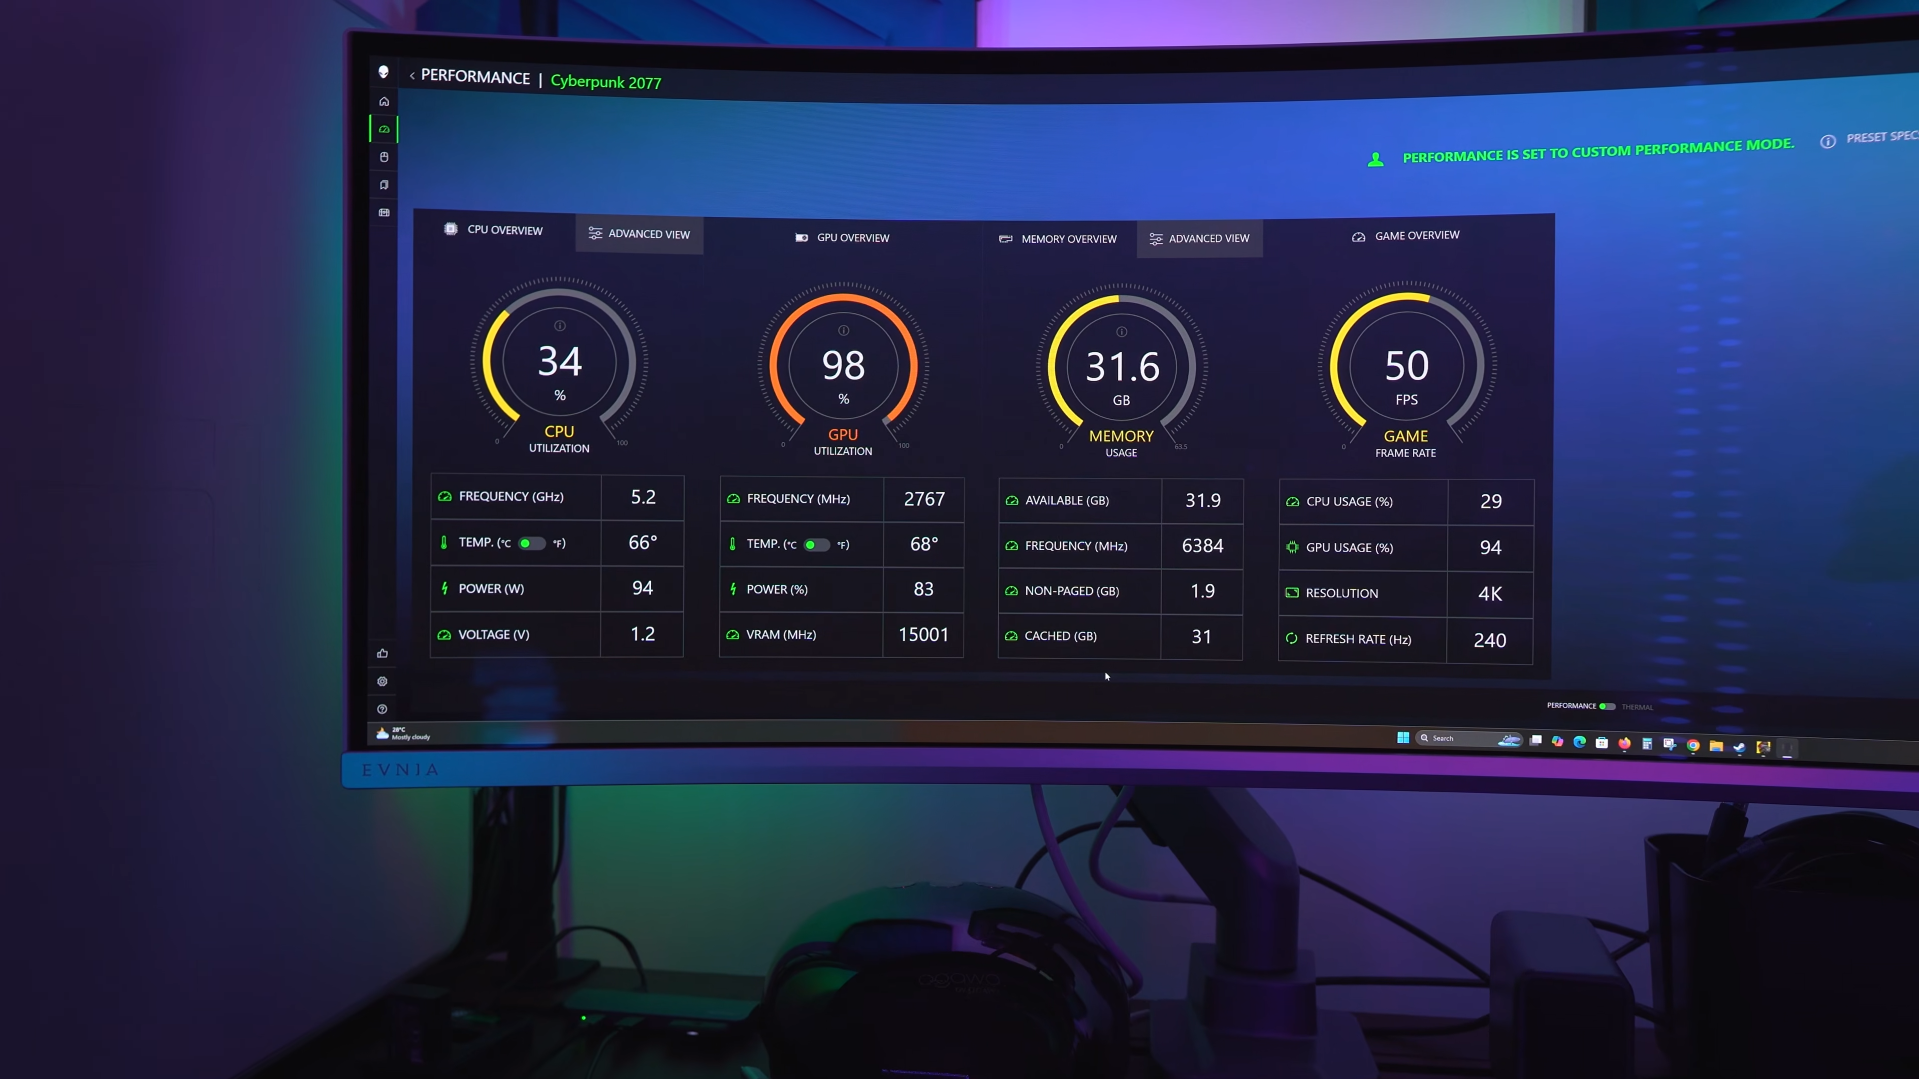Open Steam from the taskbar
The width and height of the screenshot is (1919, 1079).
[1740, 747]
